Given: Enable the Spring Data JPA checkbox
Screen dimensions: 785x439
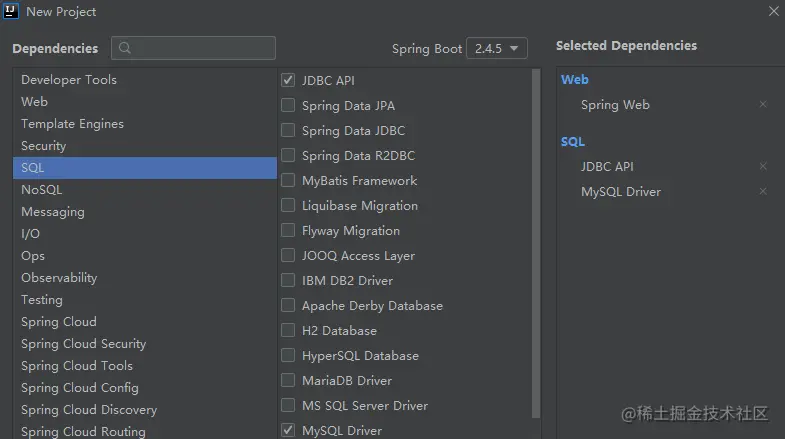Looking at the screenshot, I should pos(288,105).
